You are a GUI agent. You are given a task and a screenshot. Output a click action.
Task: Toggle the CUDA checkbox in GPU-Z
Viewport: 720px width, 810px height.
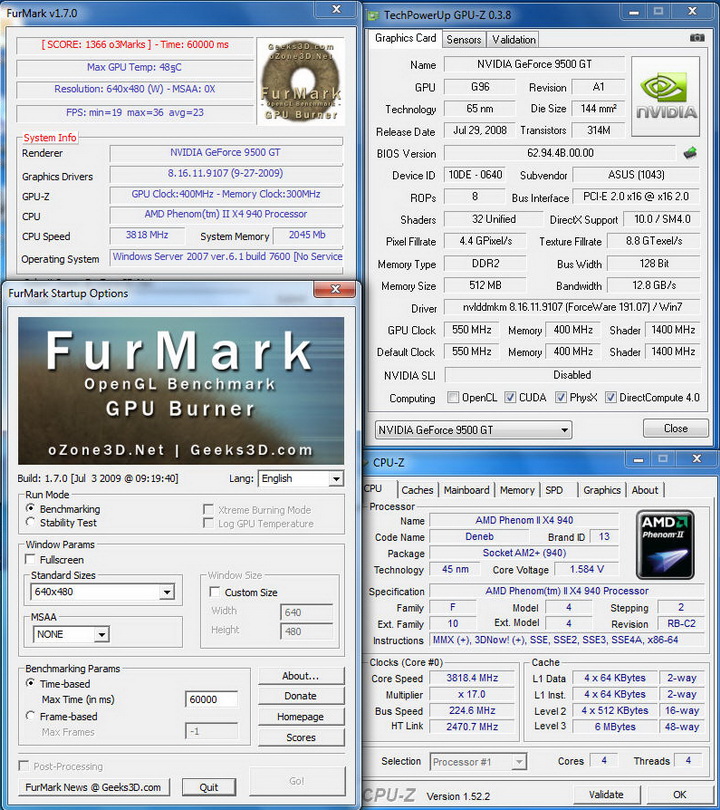point(510,397)
